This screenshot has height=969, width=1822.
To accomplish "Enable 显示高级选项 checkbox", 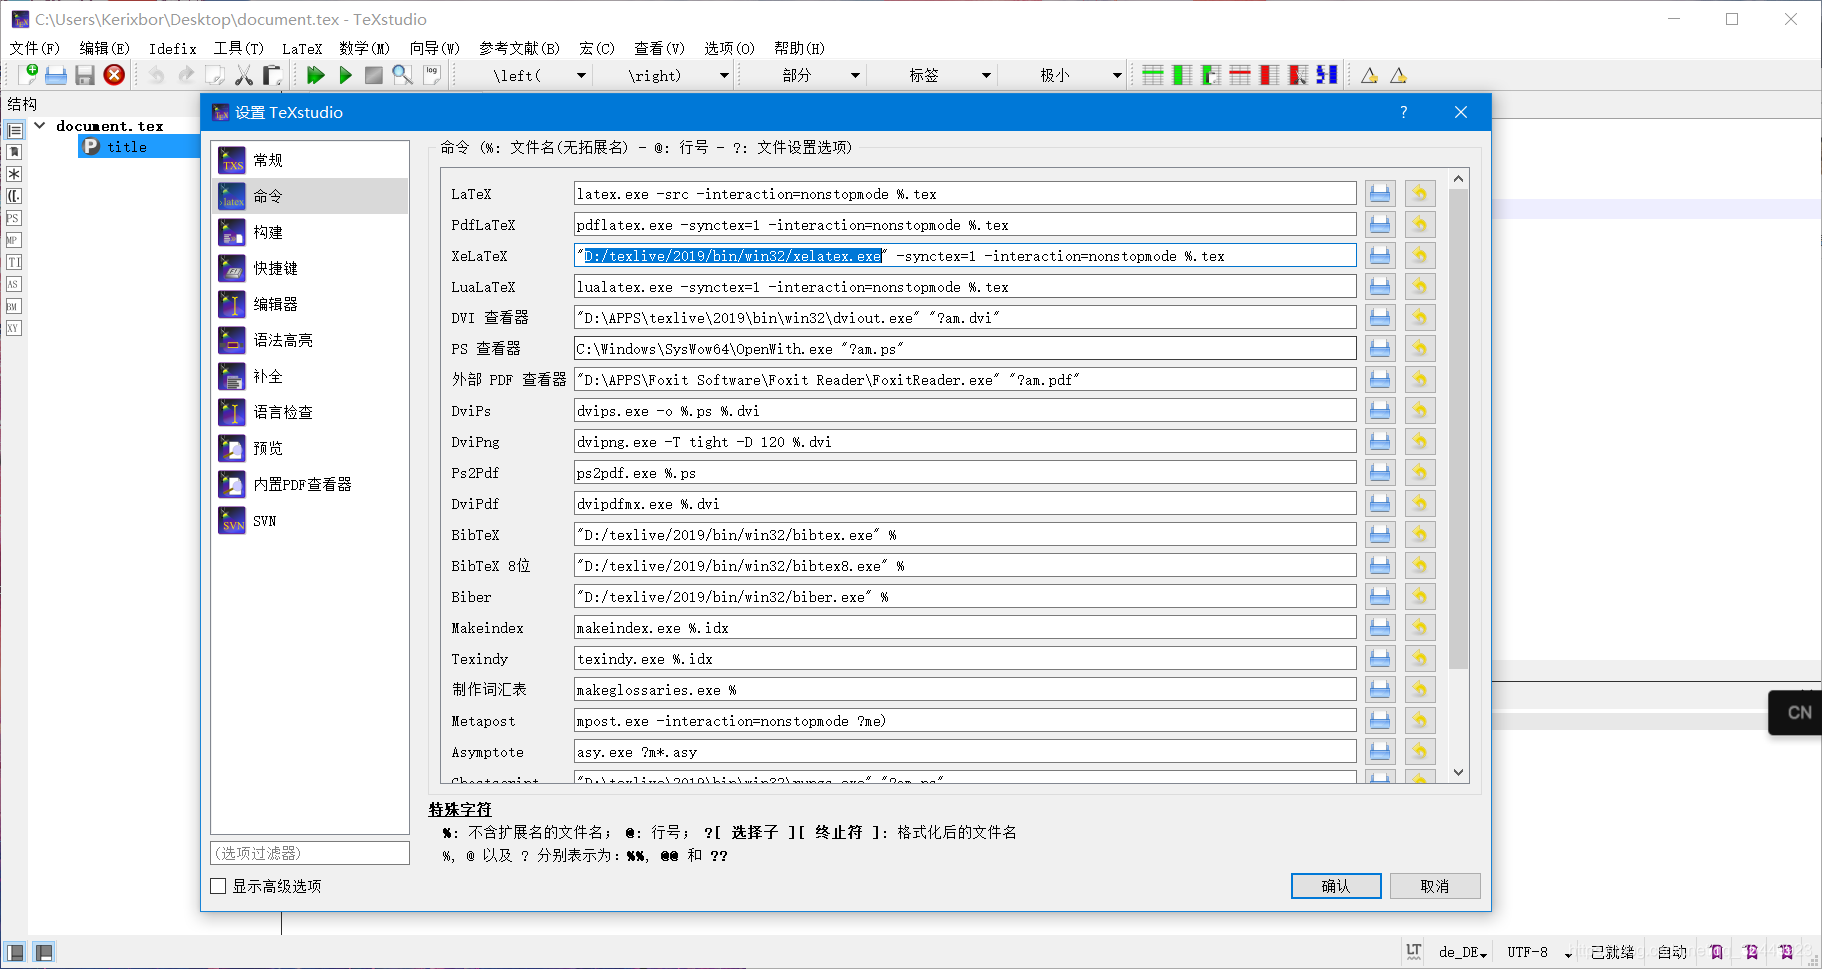I will pos(218,886).
